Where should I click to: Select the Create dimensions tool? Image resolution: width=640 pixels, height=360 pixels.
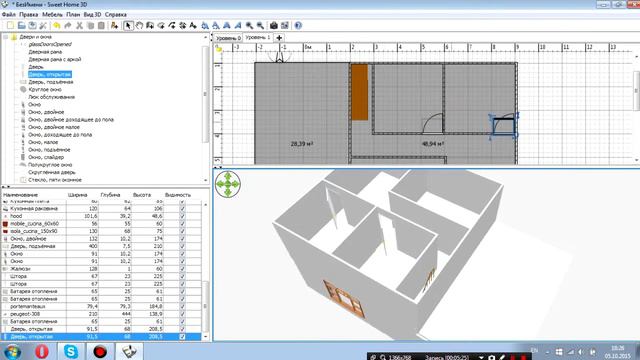point(182,25)
